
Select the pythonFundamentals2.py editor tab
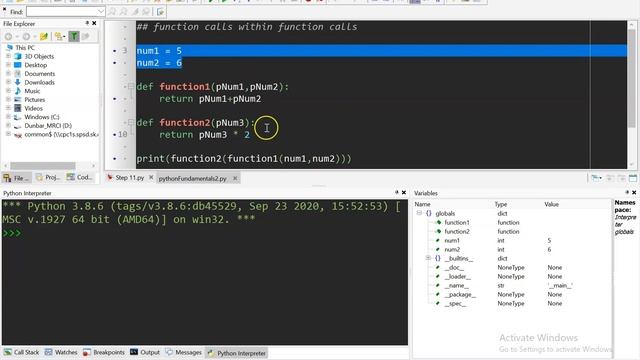(192, 178)
